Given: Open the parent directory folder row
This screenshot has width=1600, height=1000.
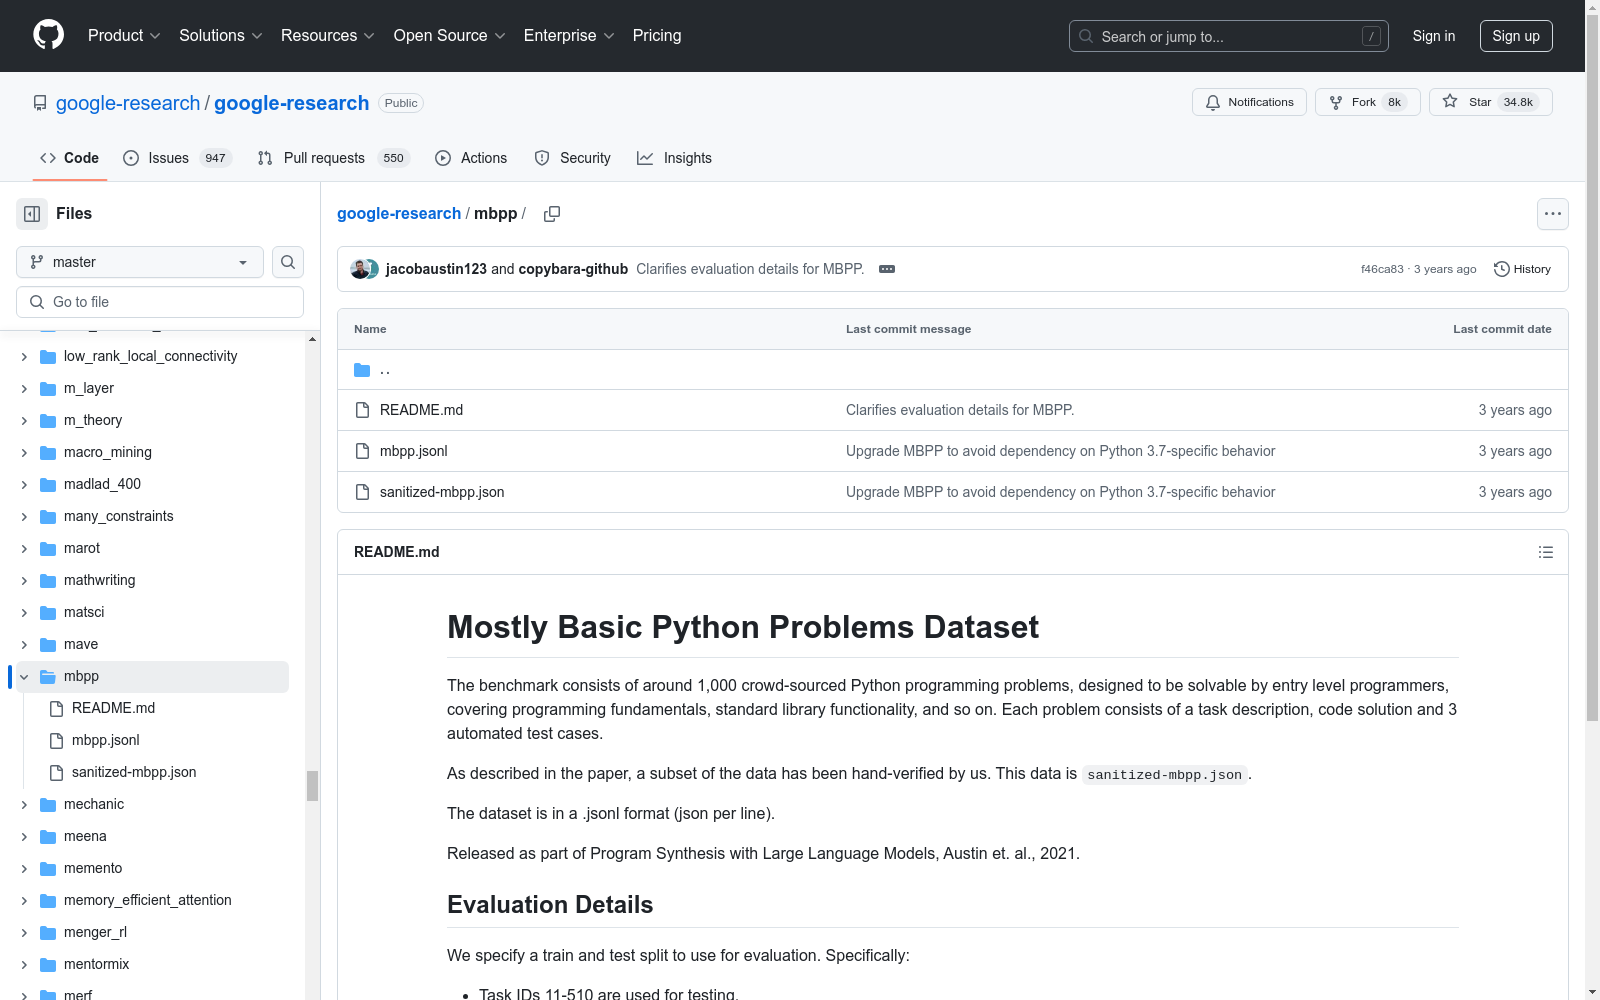Looking at the screenshot, I should point(952,370).
